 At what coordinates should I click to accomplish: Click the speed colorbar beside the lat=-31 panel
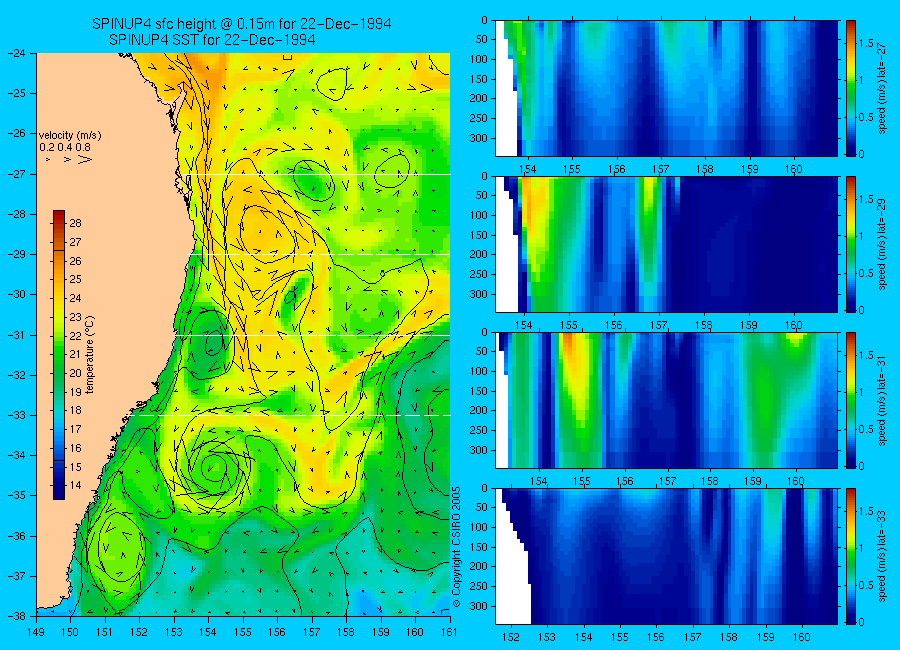(x=851, y=400)
